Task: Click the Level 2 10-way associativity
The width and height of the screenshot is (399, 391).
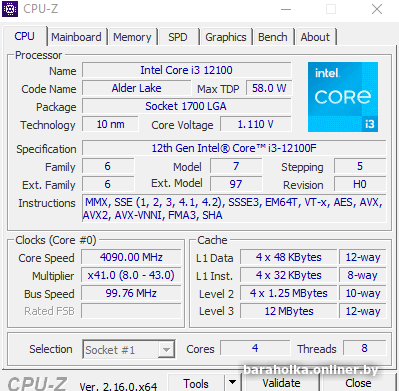Action: [363, 293]
